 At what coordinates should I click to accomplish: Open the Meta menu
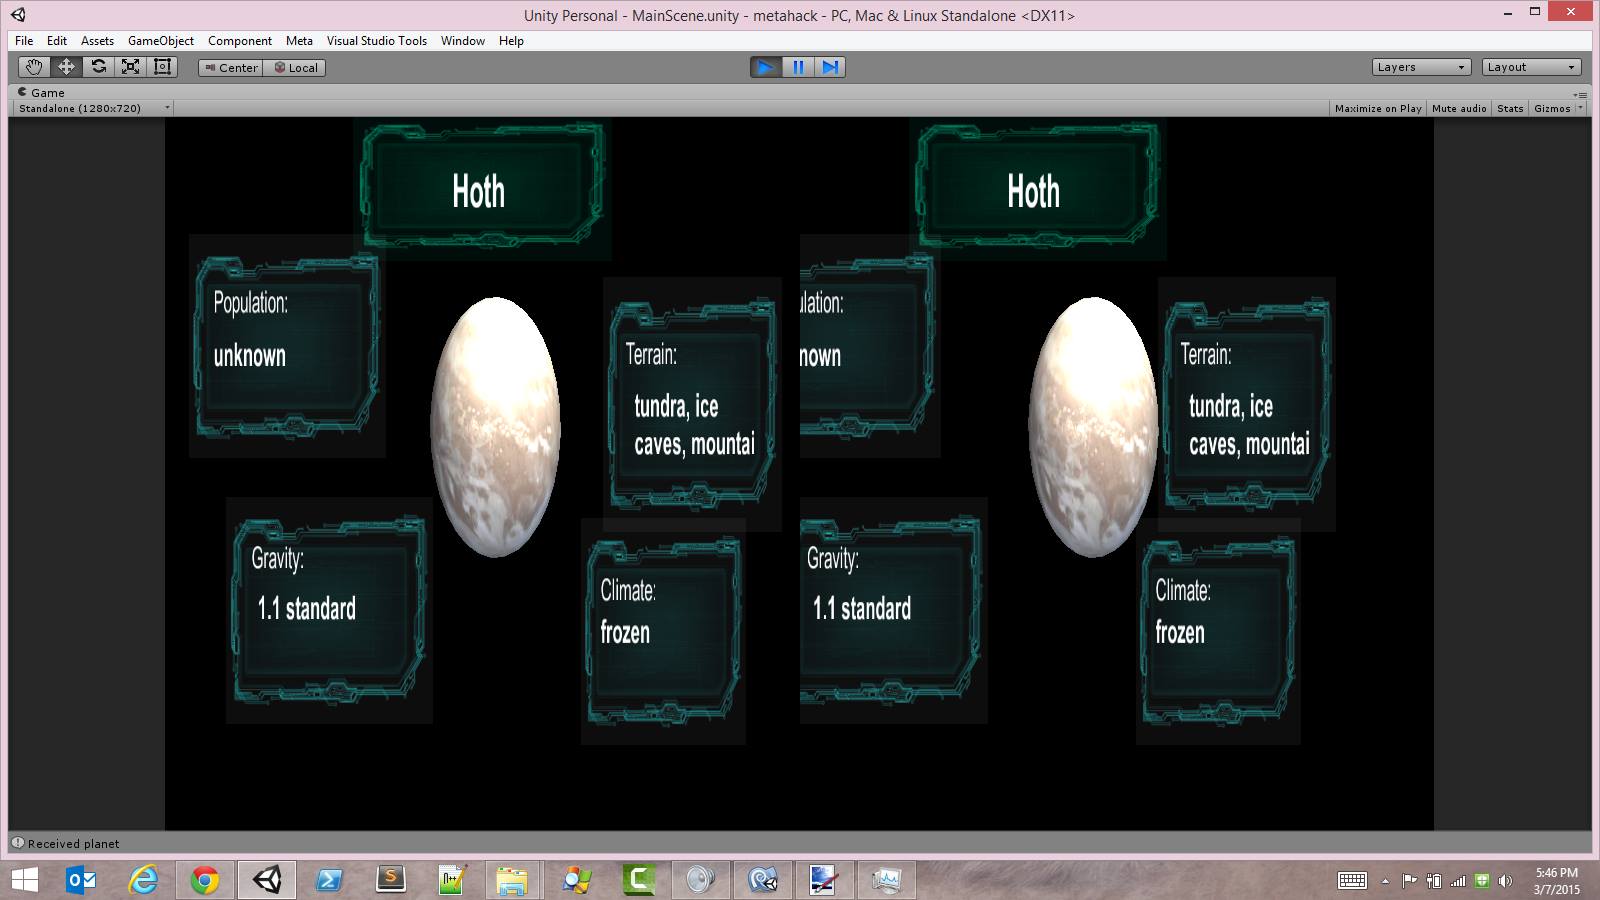point(299,41)
